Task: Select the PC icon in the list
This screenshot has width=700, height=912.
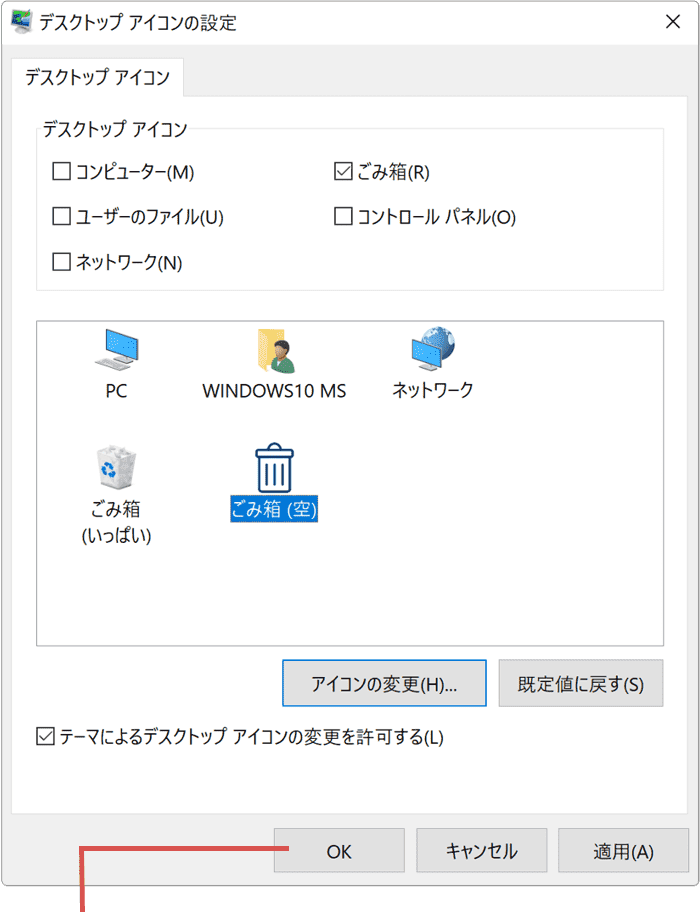Action: pyautogui.click(x=117, y=350)
